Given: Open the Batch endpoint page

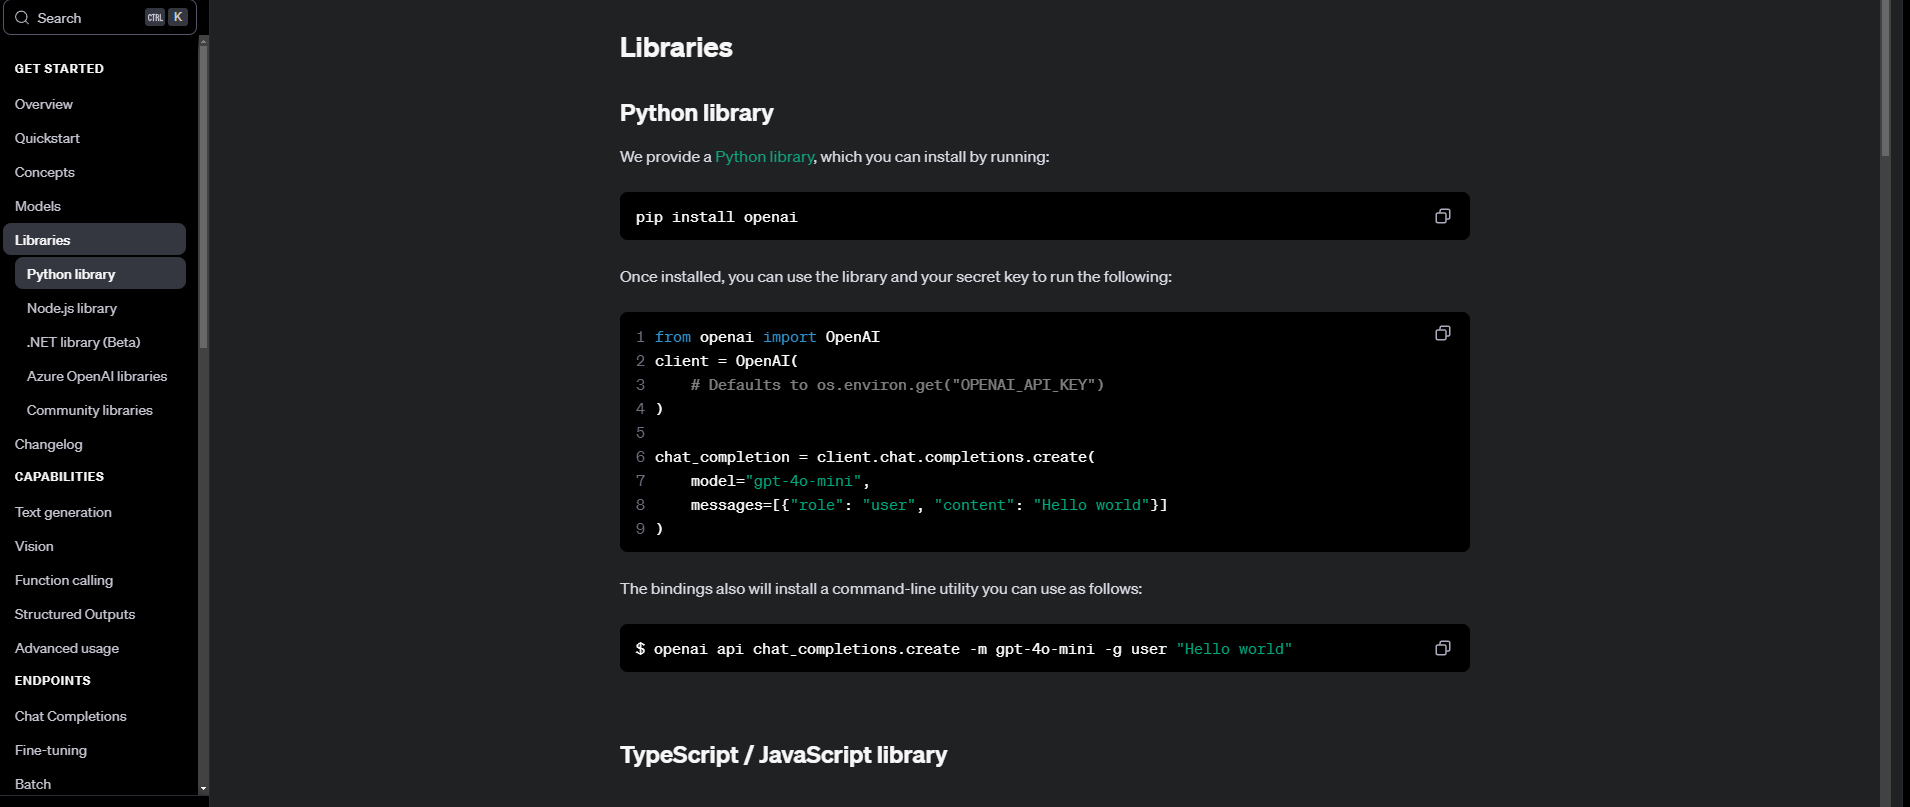Looking at the screenshot, I should click(x=32, y=784).
